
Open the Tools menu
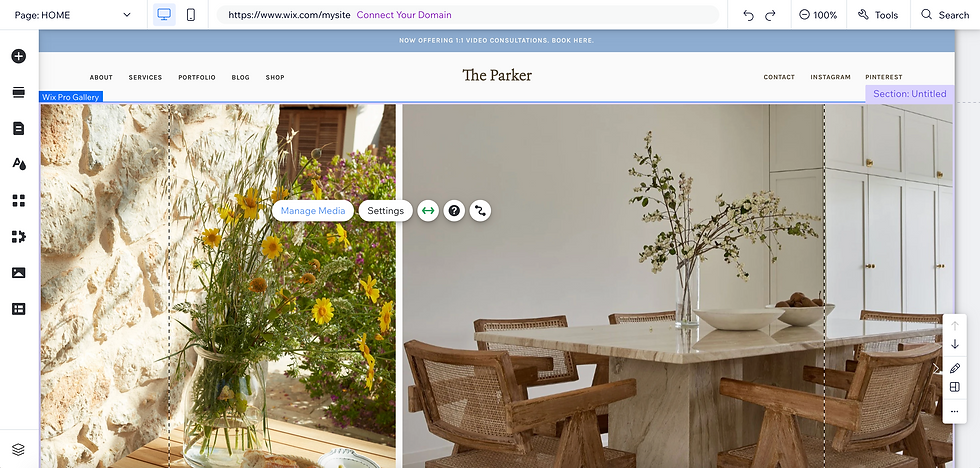tap(878, 15)
